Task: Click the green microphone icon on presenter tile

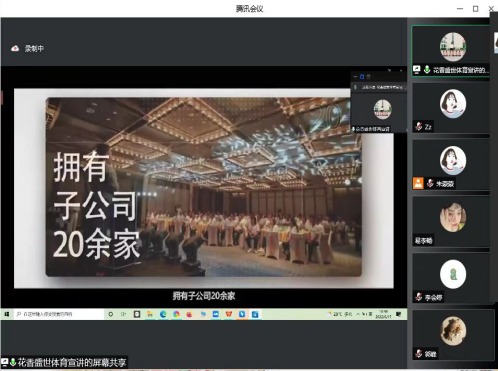Action: tap(427, 70)
